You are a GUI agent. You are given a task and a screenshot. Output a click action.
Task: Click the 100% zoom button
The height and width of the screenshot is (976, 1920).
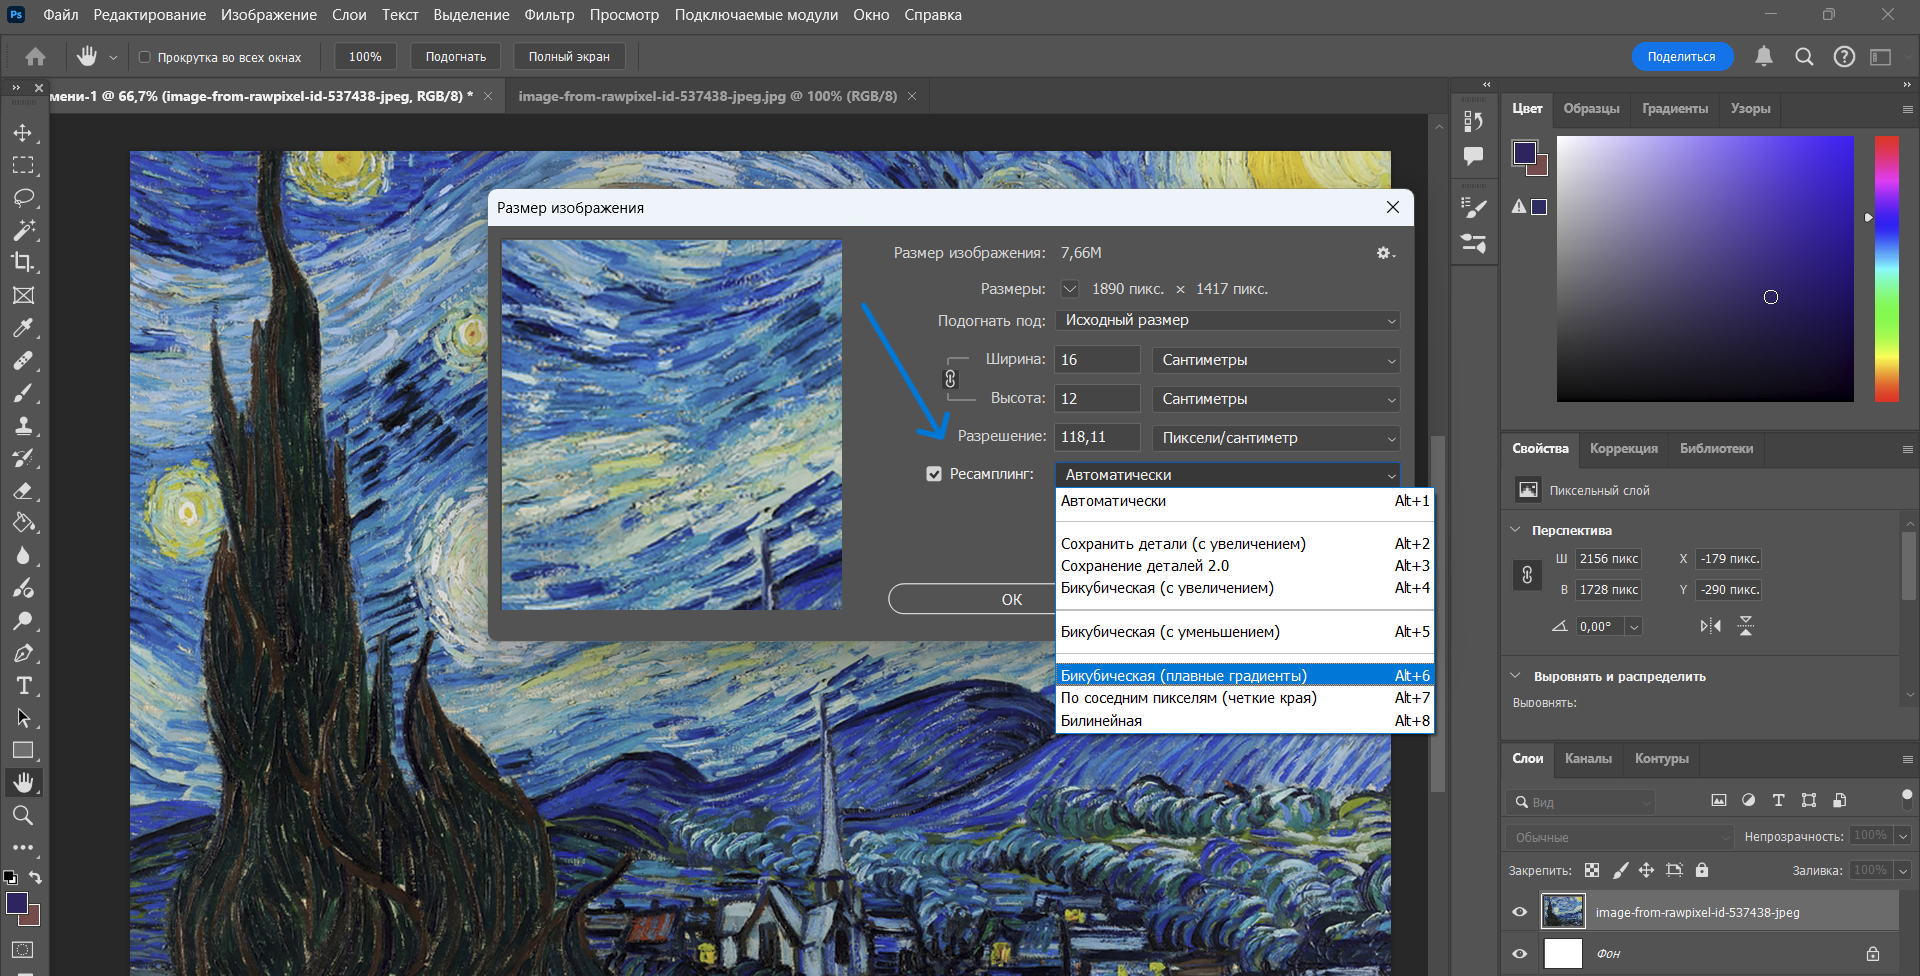click(365, 57)
